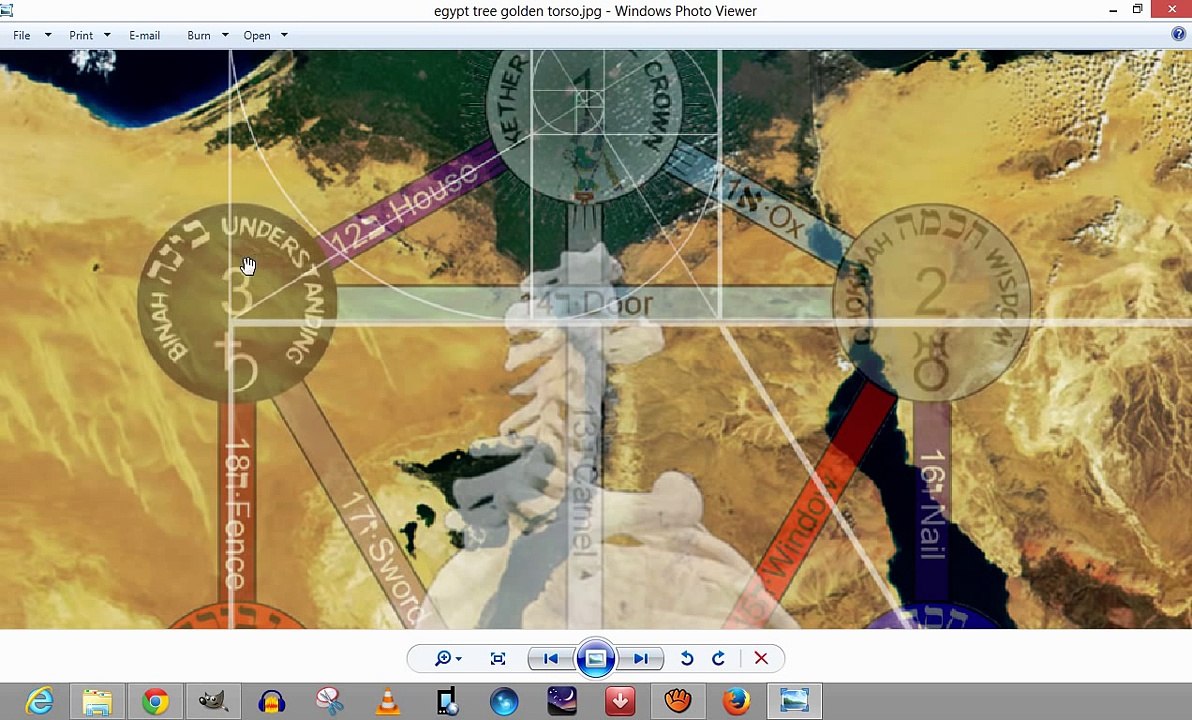The width and height of the screenshot is (1192, 720).
Task: Open the phone device app on taskbar
Action: [446, 701]
